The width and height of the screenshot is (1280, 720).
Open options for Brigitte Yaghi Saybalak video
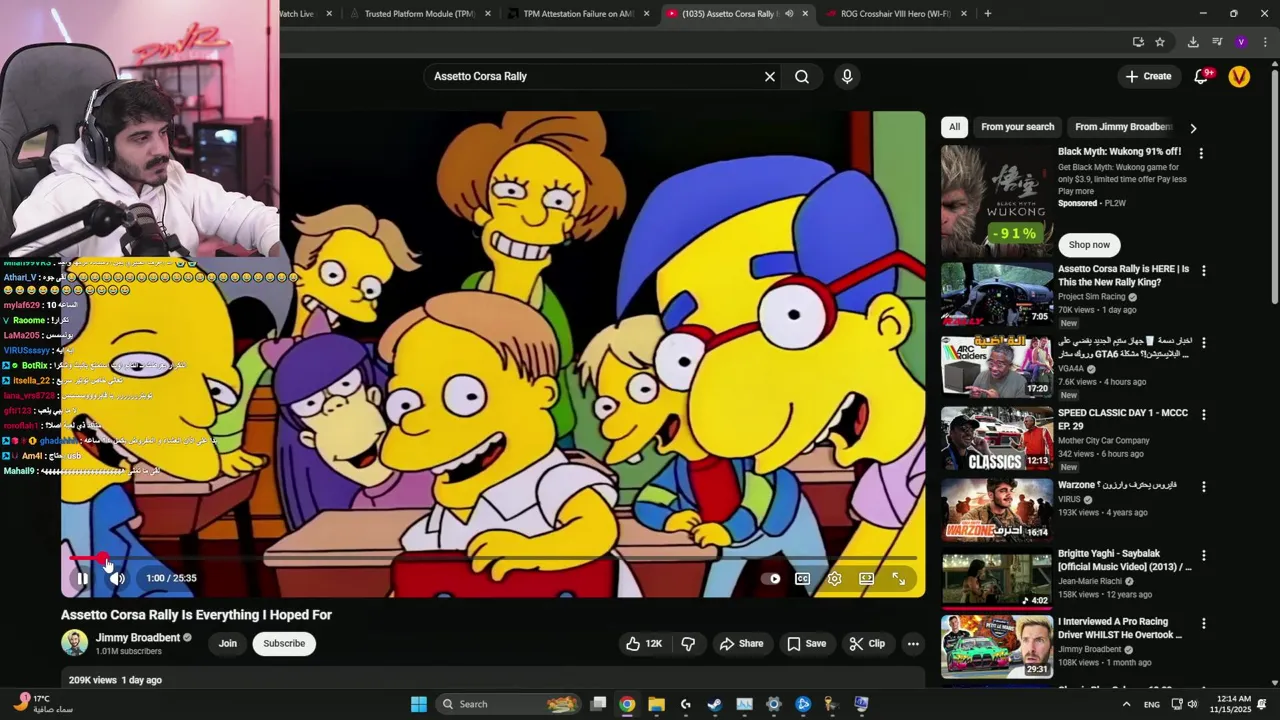[x=1203, y=555]
